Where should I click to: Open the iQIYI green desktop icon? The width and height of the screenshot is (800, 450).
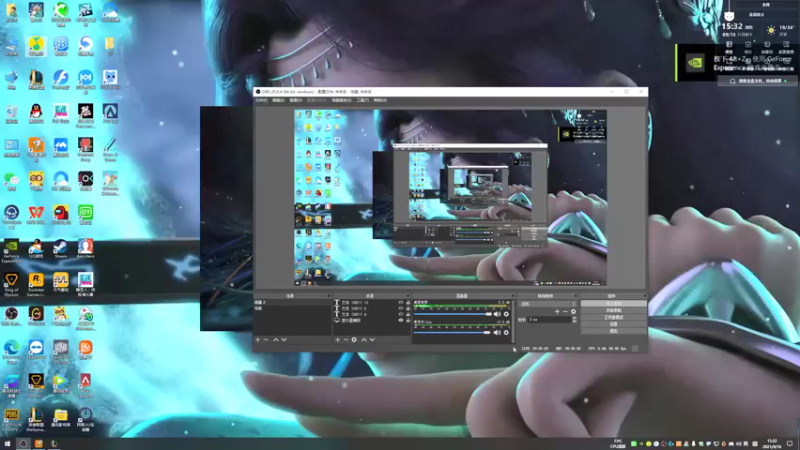85,214
